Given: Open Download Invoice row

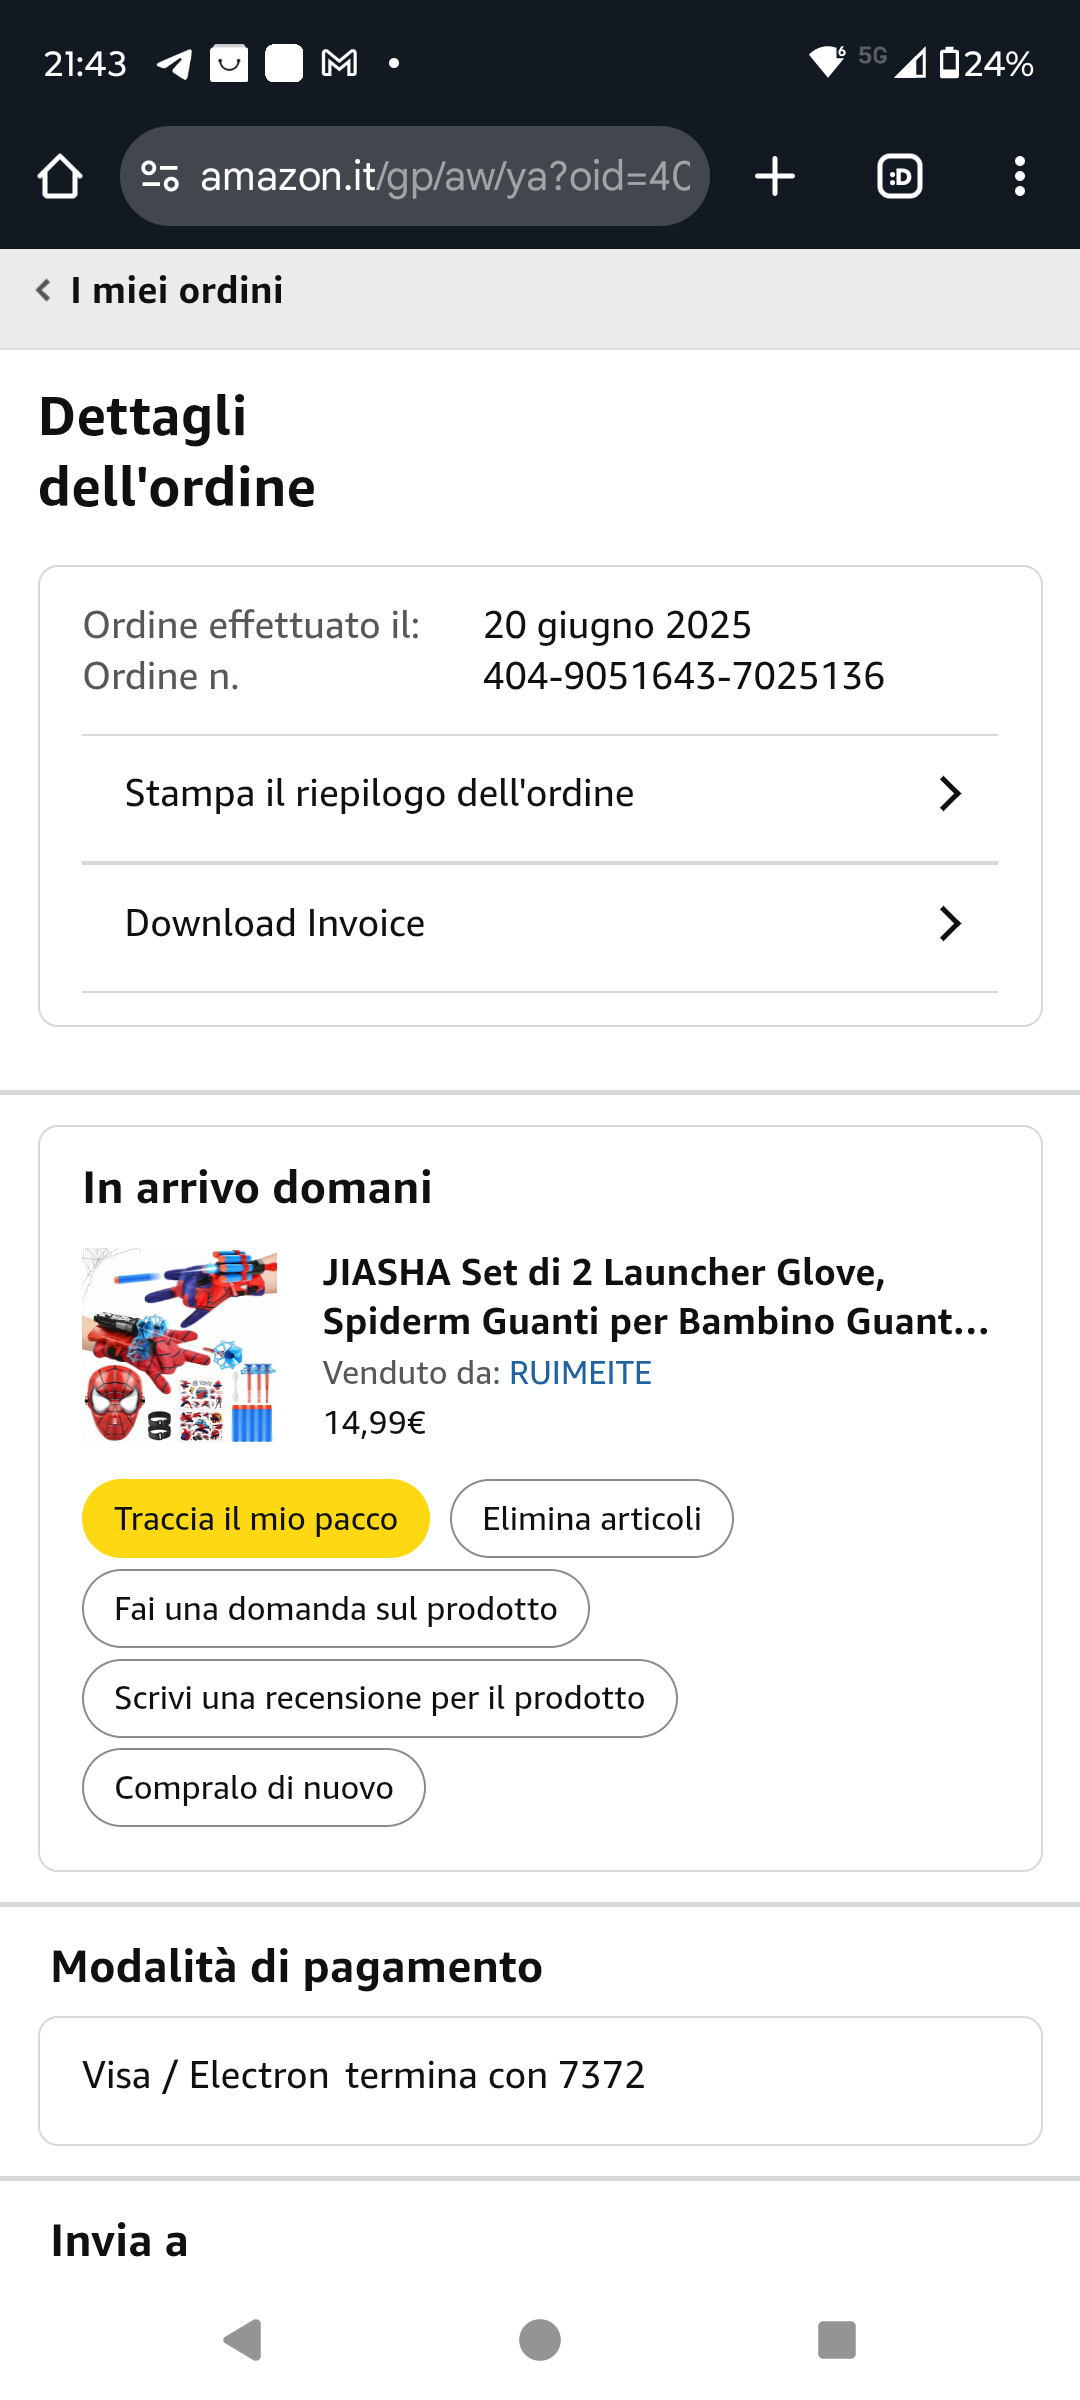Looking at the screenshot, I should pos(275,924).
